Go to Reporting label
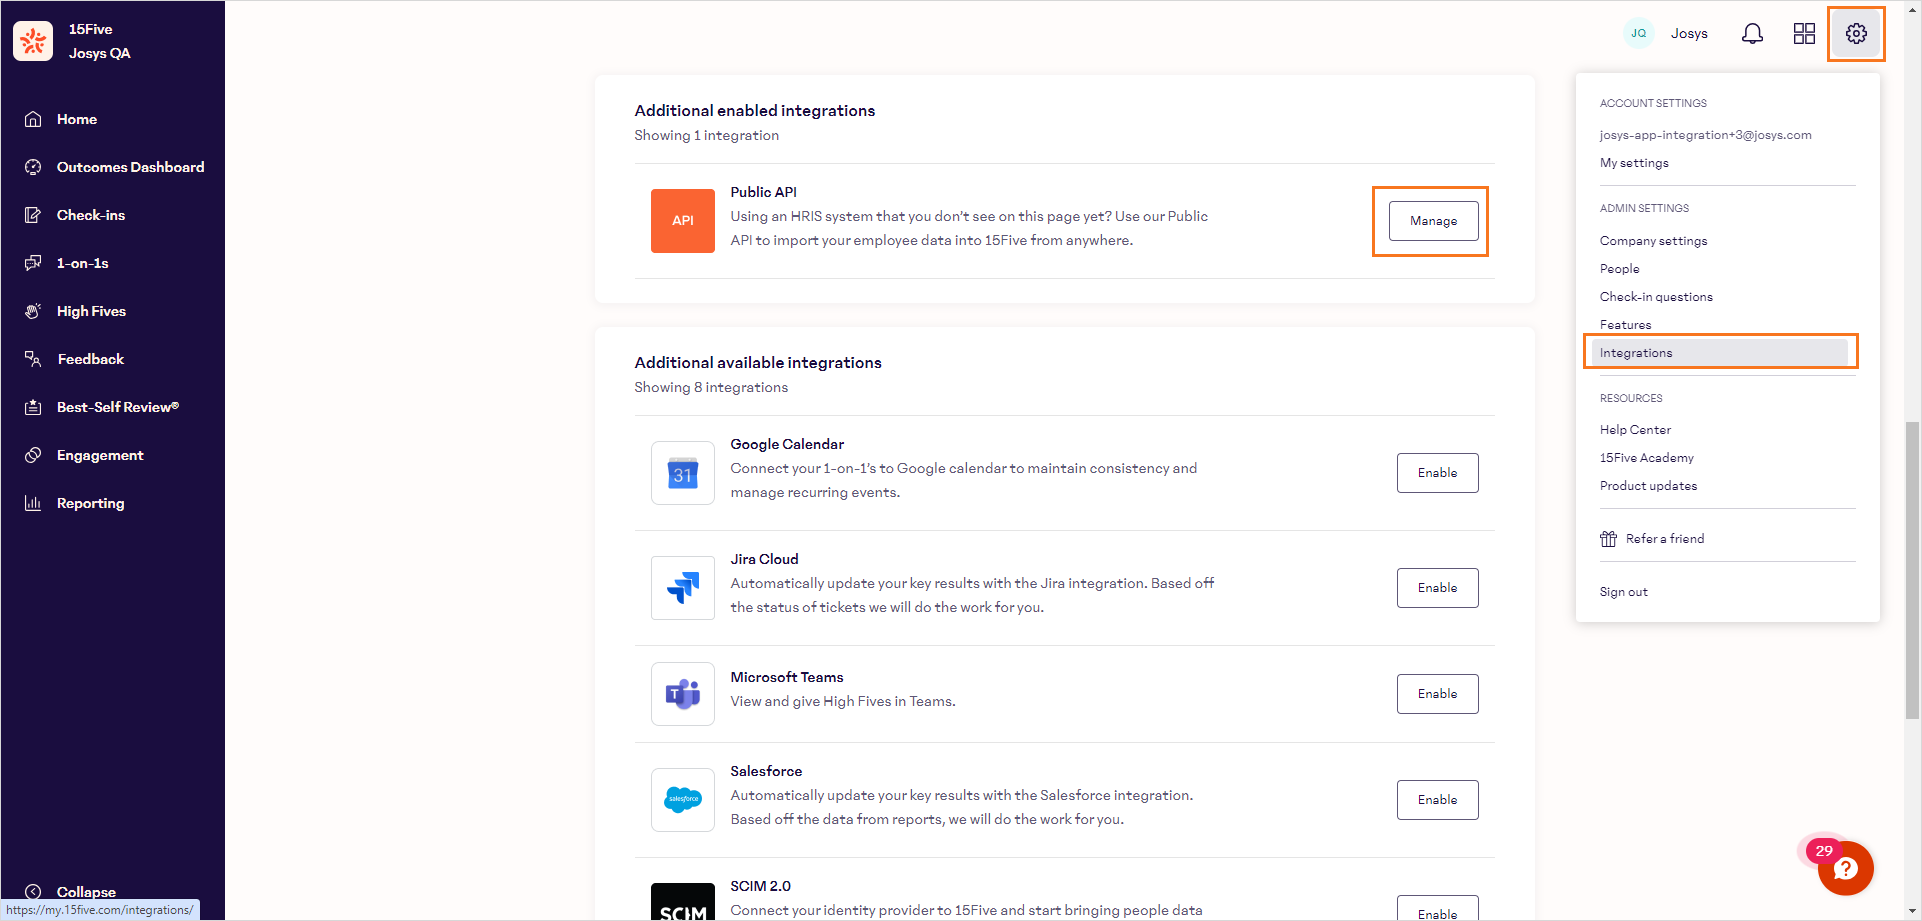The image size is (1922, 921). (90, 503)
